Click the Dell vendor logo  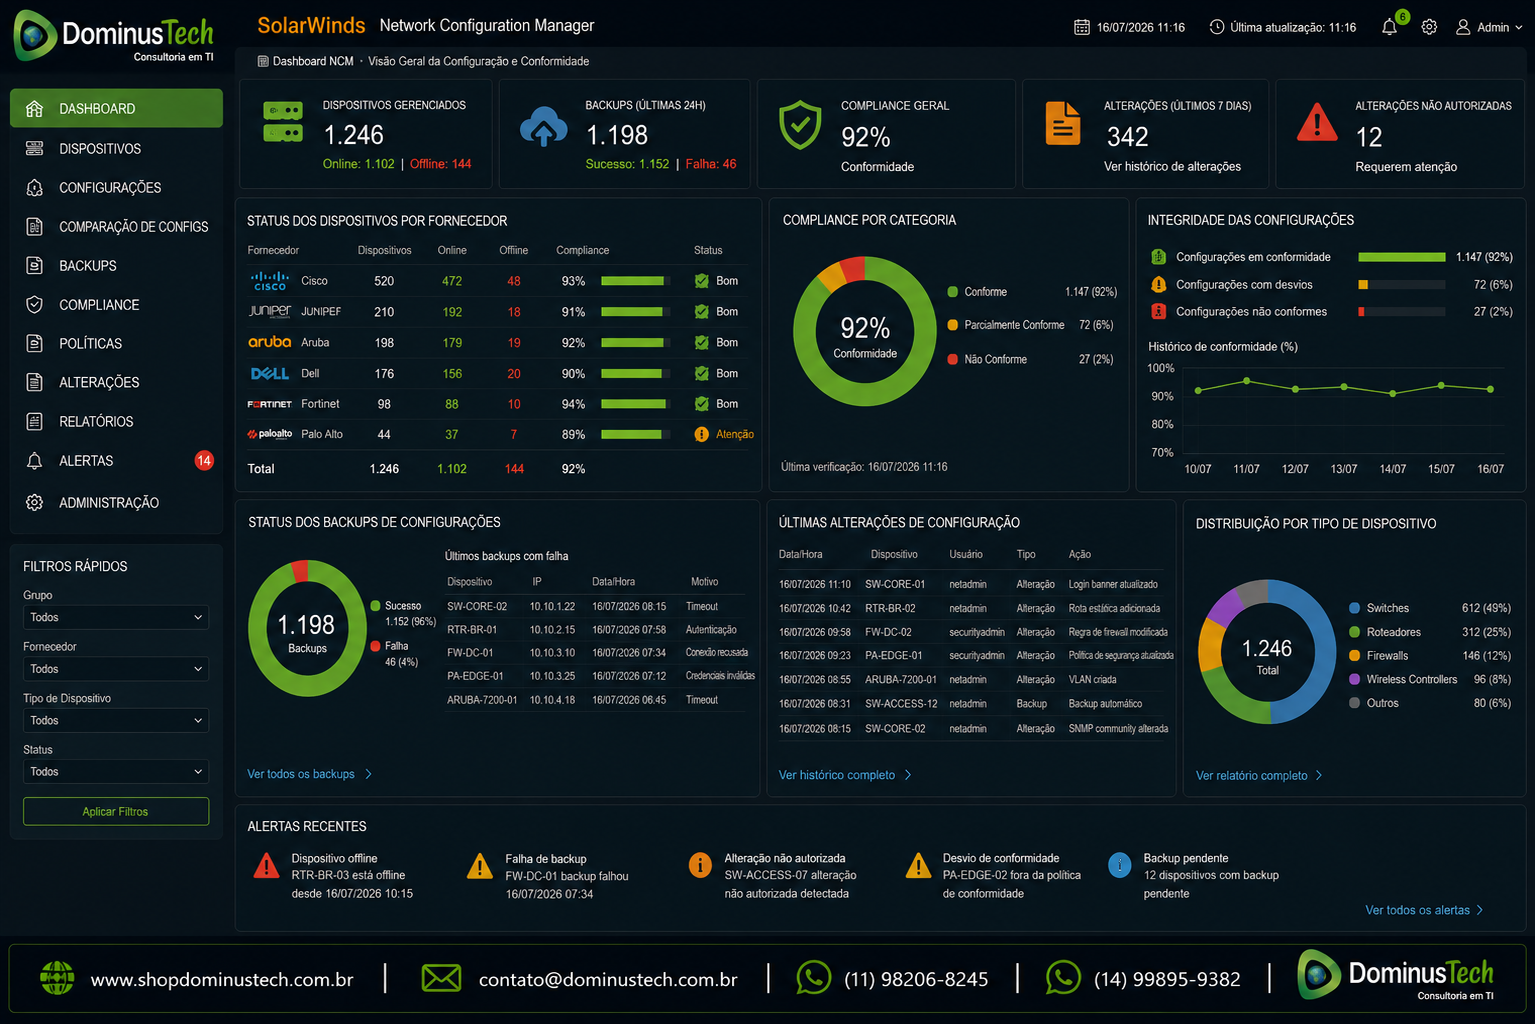point(270,373)
